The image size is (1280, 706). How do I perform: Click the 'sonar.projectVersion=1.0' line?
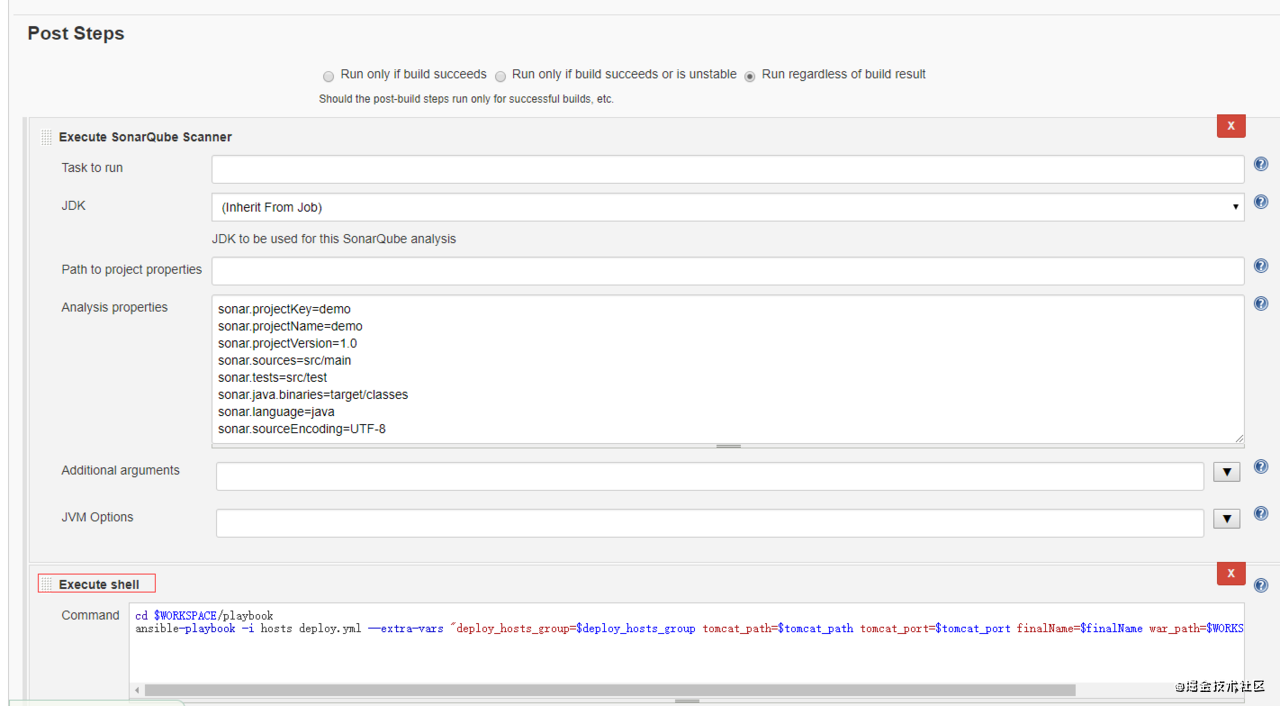287,343
